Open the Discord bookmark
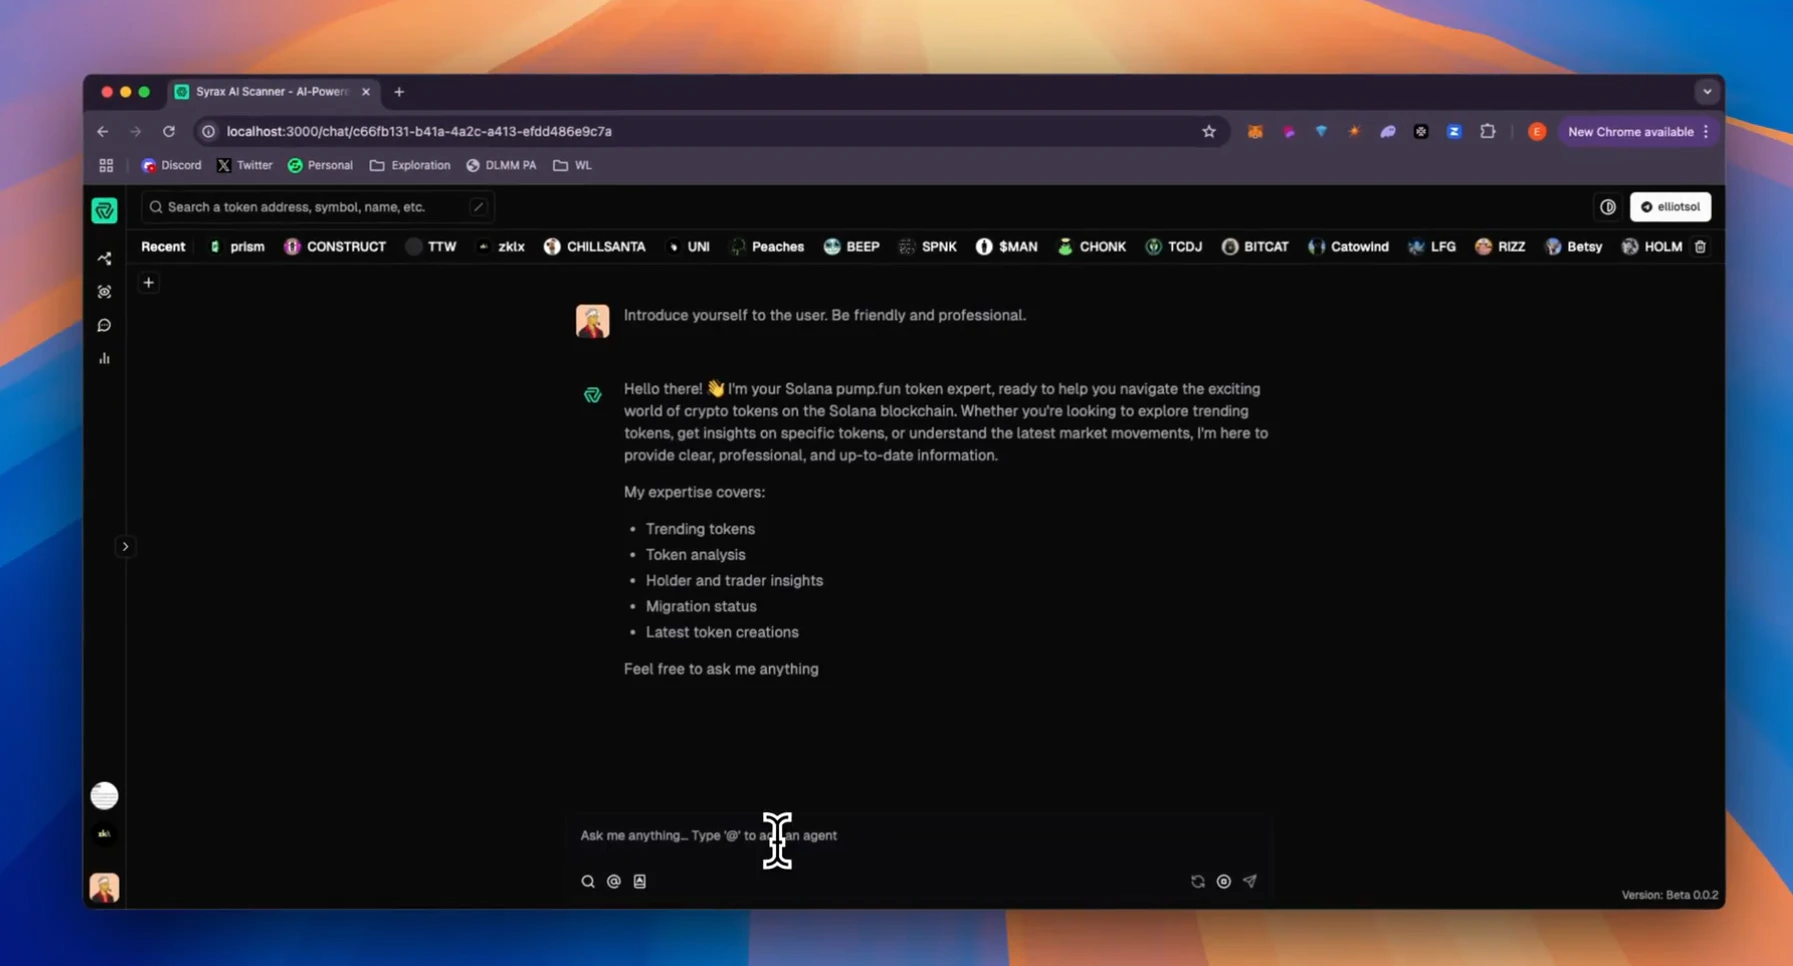This screenshot has width=1793, height=966. click(171, 165)
